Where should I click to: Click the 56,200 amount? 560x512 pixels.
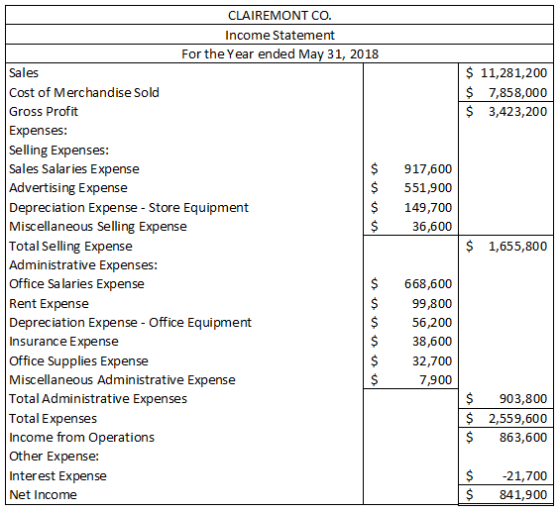click(432, 323)
